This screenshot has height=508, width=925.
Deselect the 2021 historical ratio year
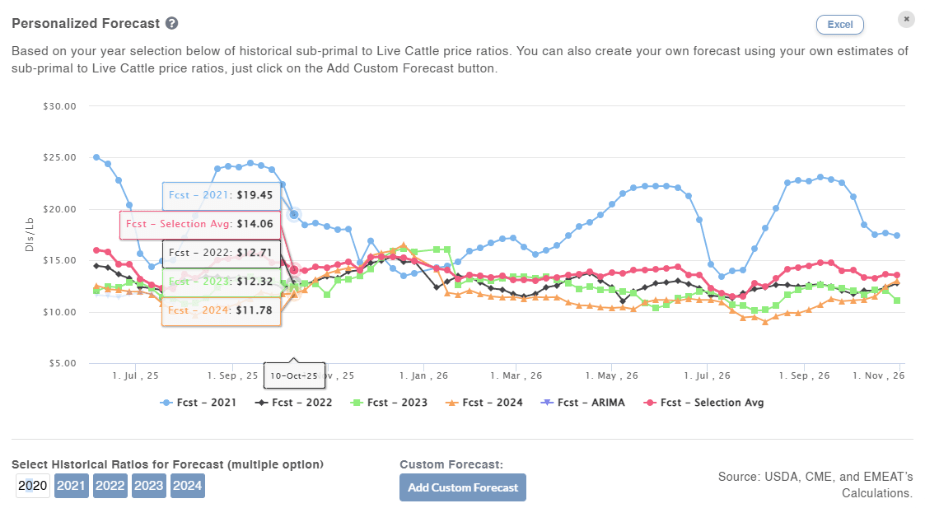point(71,486)
